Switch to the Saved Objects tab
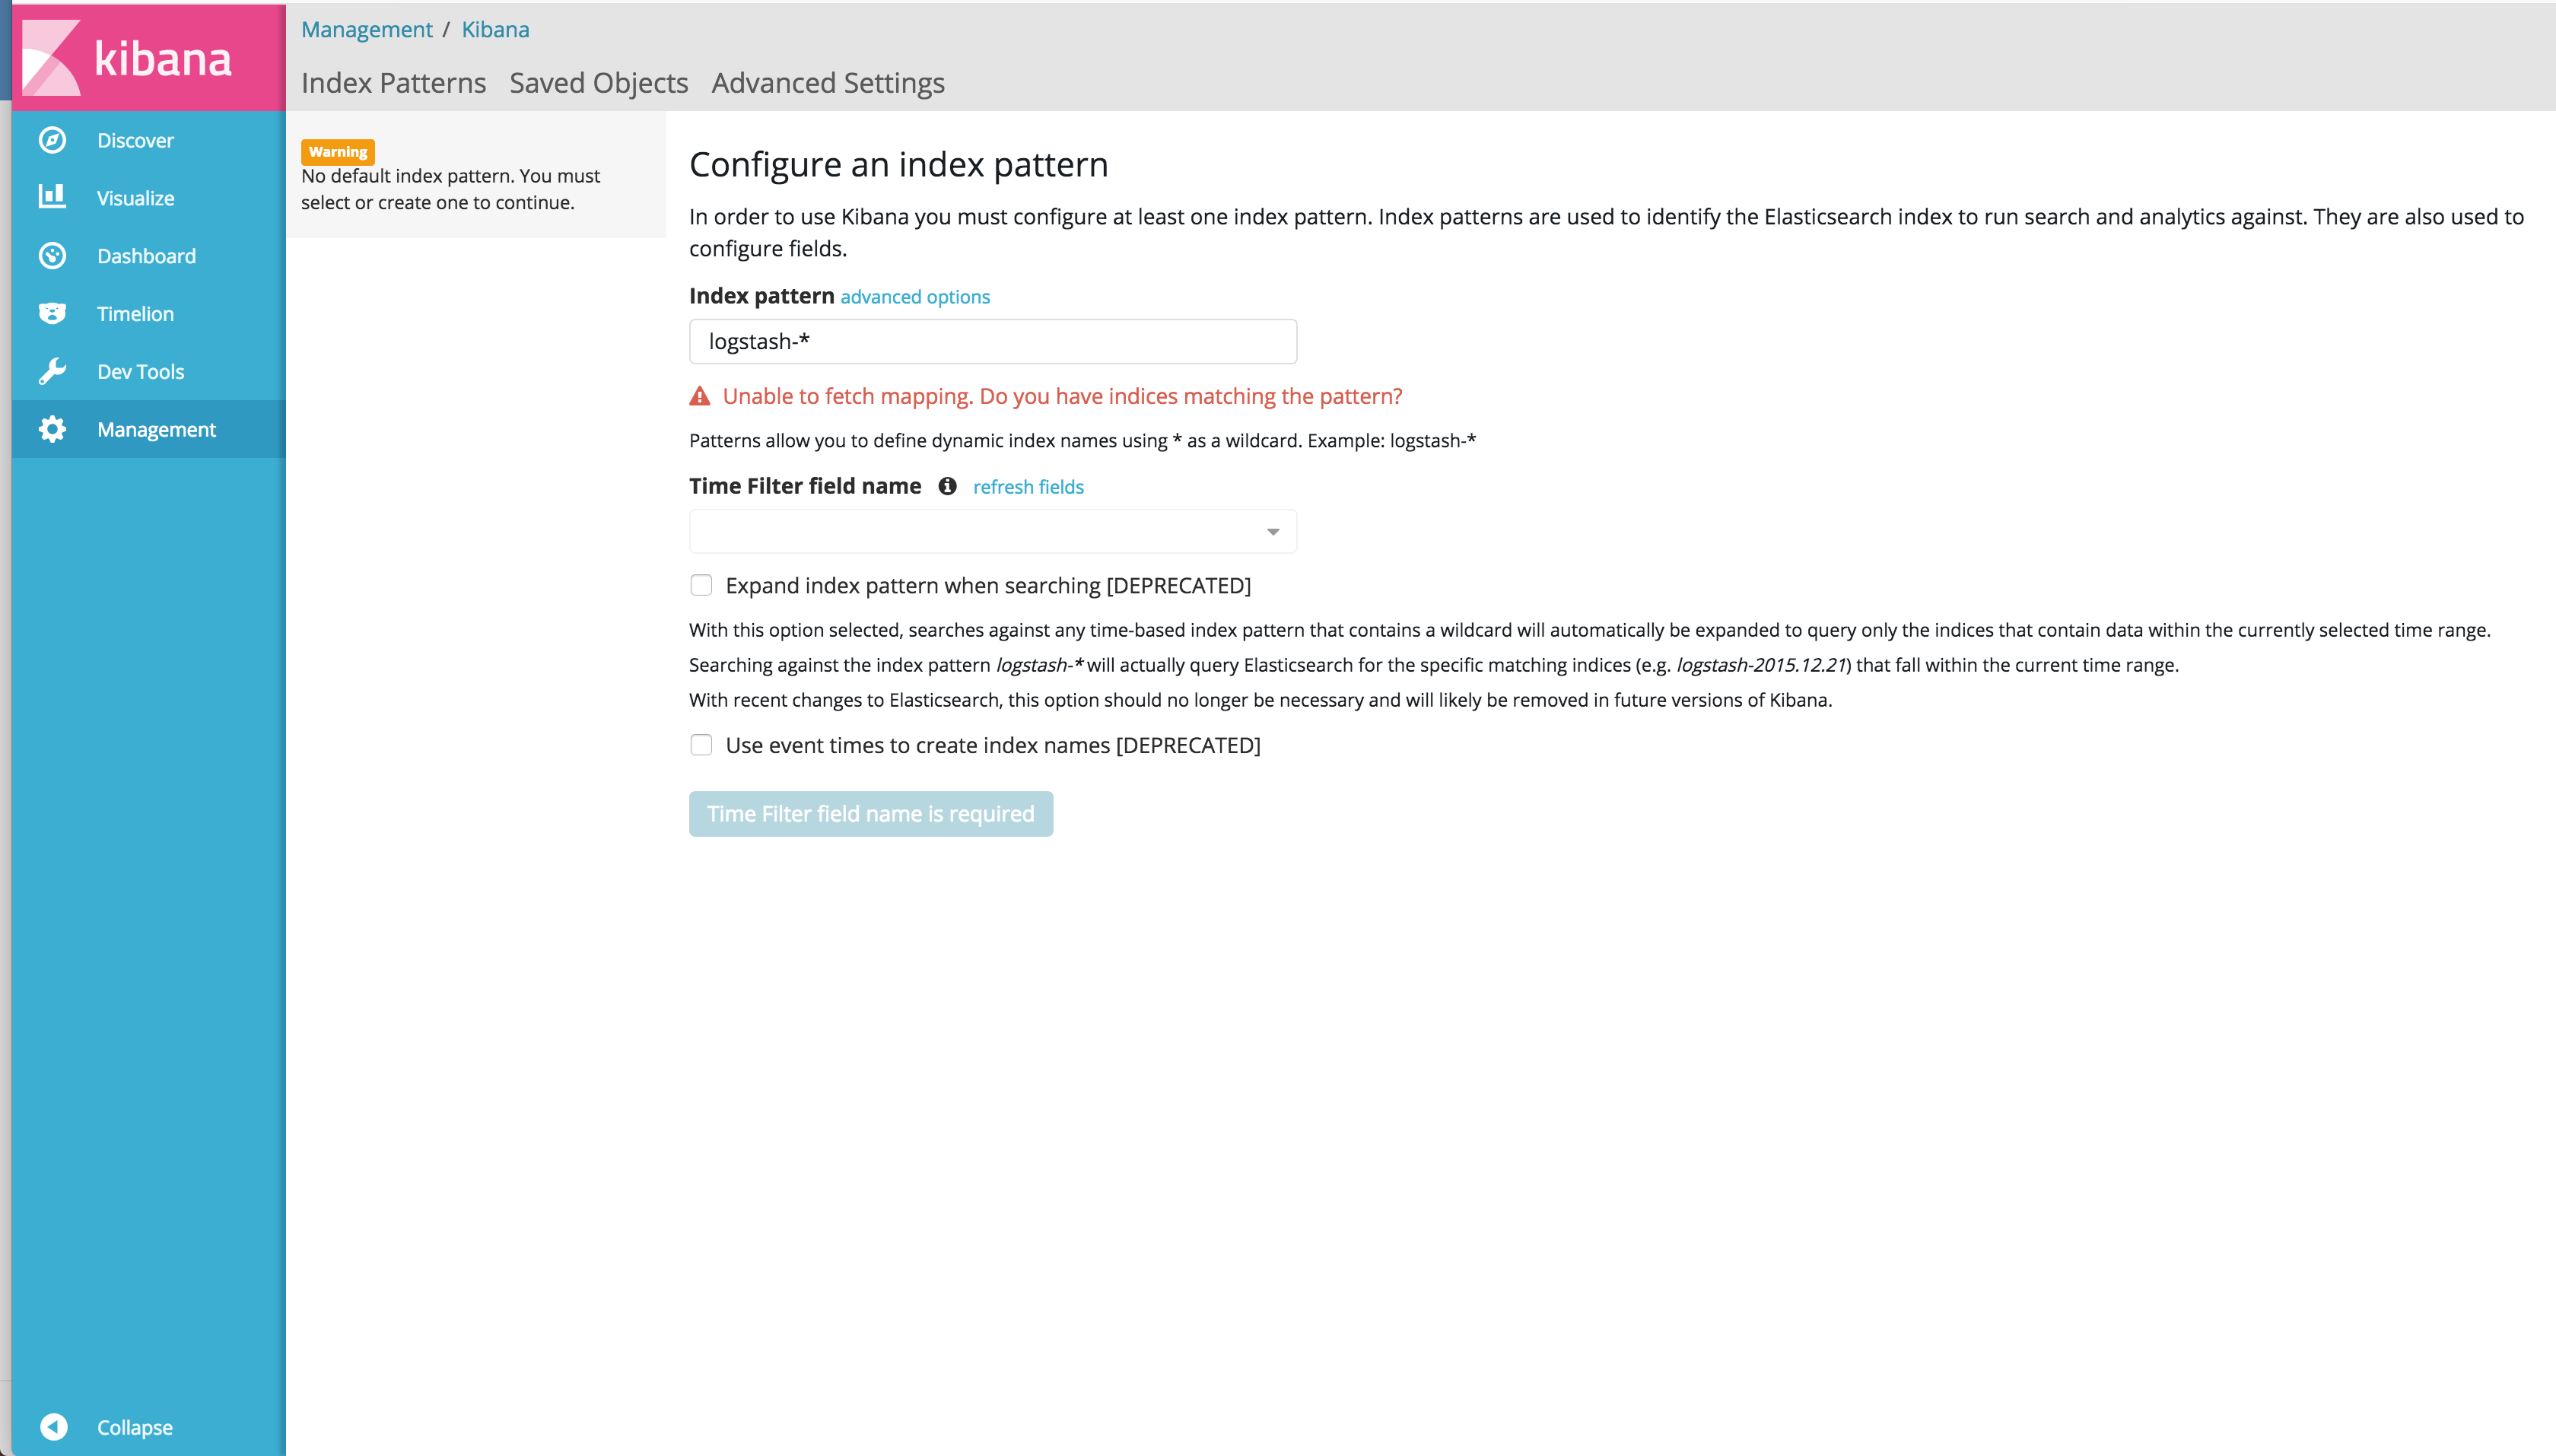 coord(598,83)
